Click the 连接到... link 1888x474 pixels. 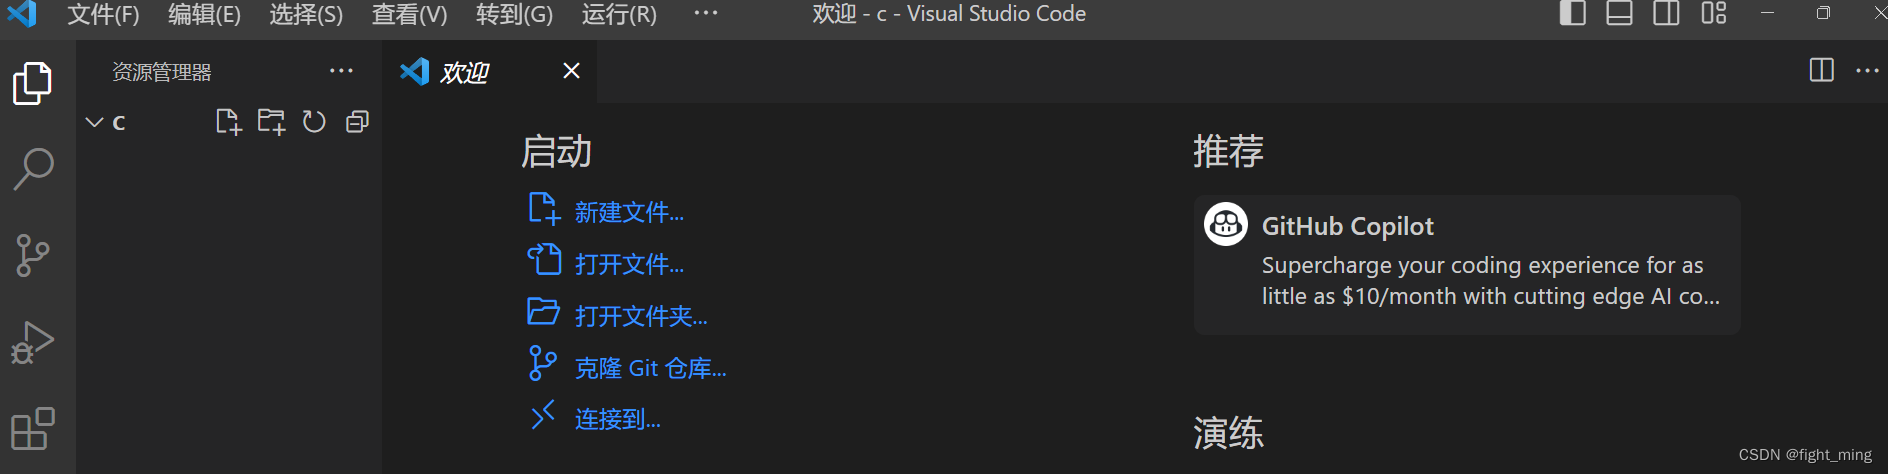click(618, 419)
